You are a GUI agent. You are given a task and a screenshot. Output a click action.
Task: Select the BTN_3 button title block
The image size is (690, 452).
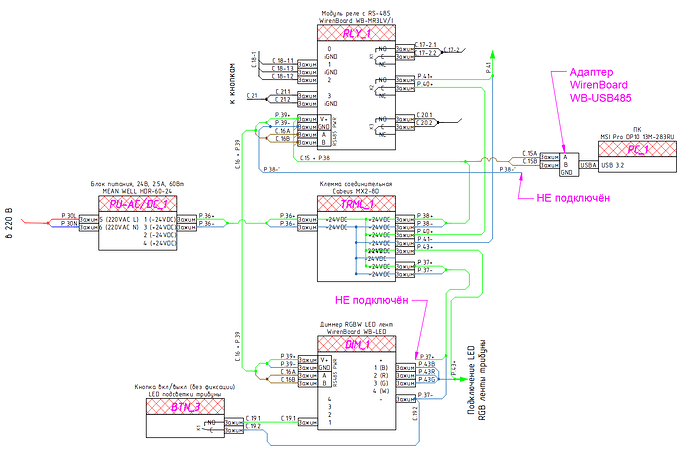point(185,407)
